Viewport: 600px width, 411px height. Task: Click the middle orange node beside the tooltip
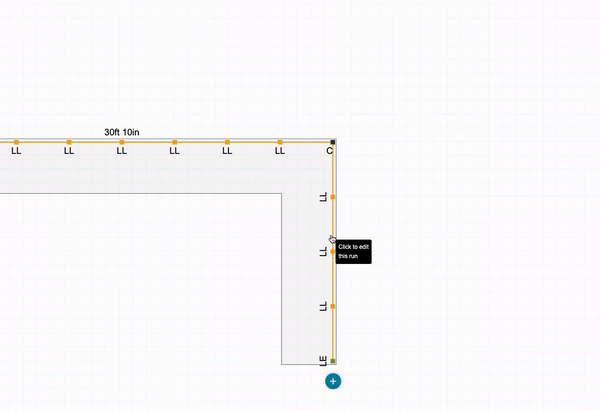click(x=333, y=252)
